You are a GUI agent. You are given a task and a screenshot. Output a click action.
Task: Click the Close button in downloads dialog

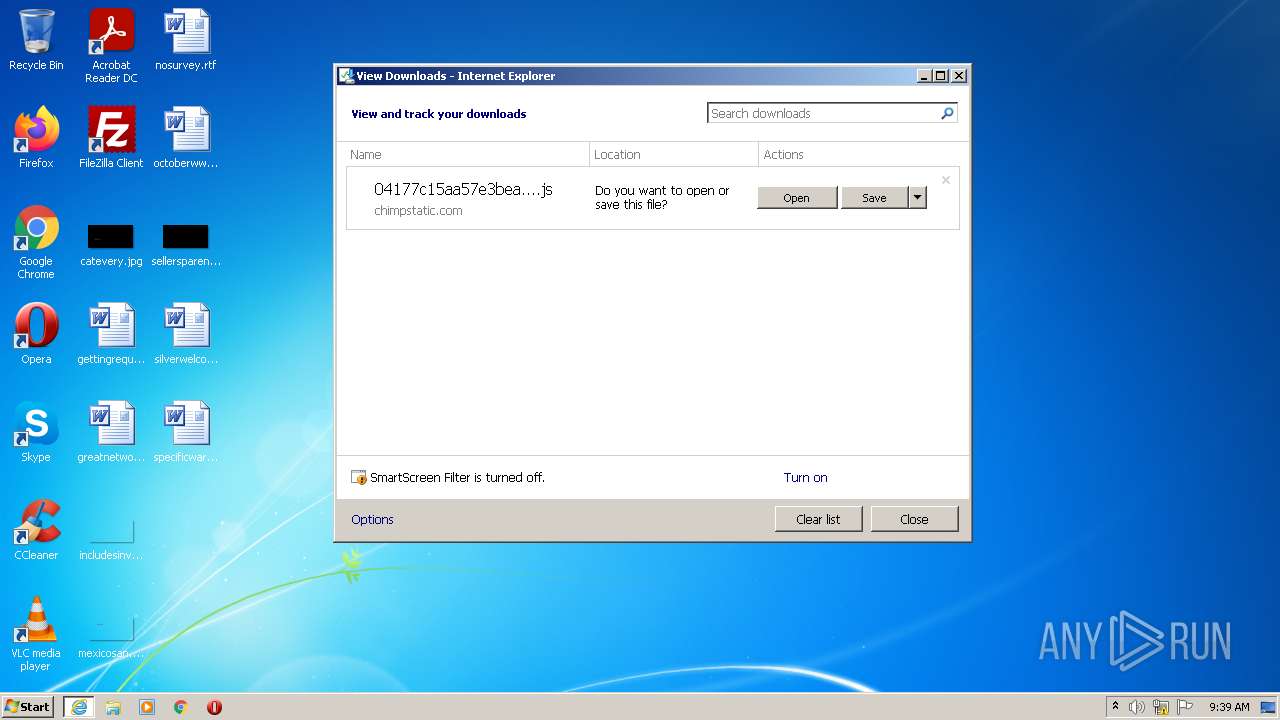914,519
